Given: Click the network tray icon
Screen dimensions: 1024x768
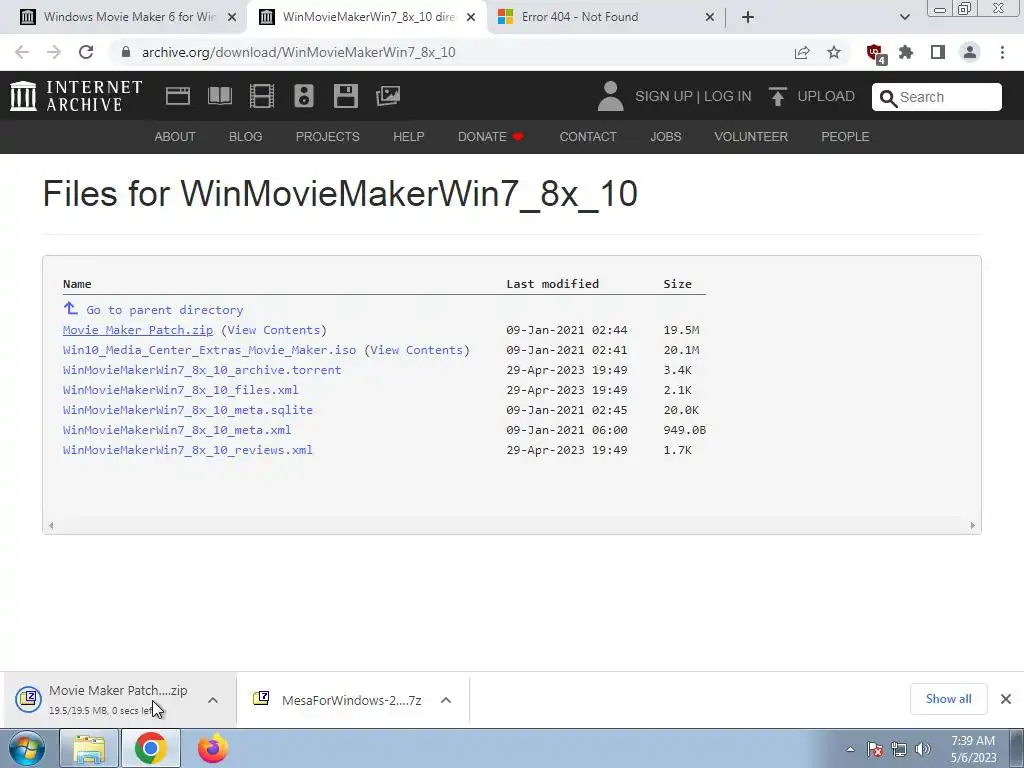Looking at the screenshot, I should [899, 749].
